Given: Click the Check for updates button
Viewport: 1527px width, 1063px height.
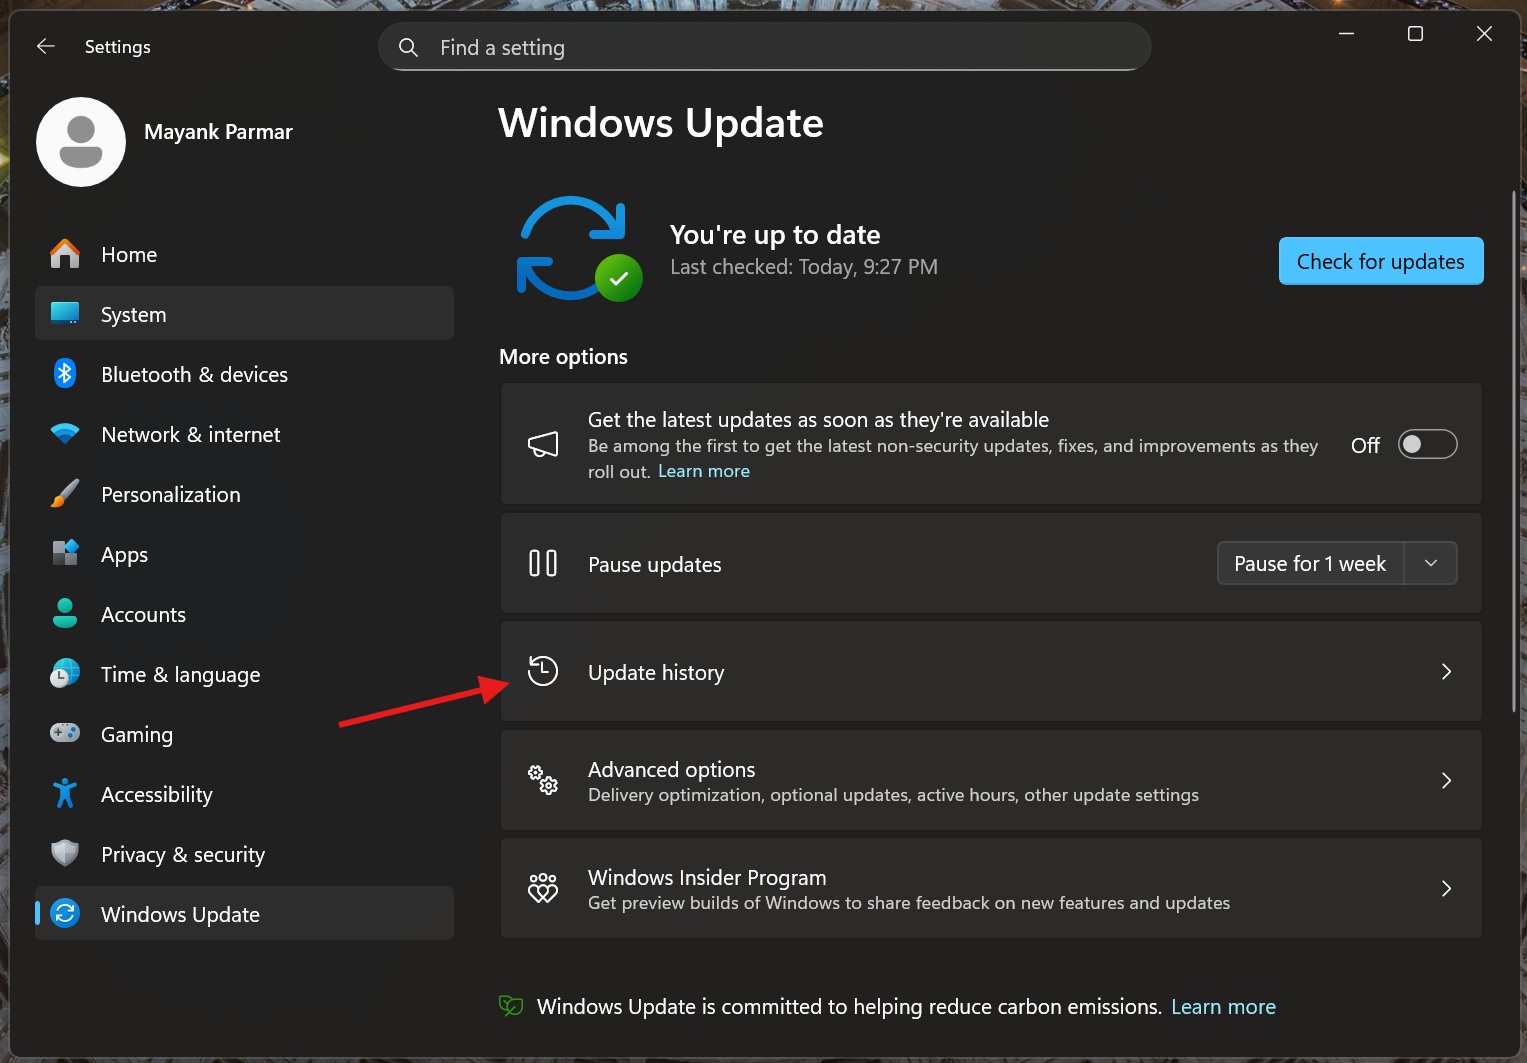Looking at the screenshot, I should pyautogui.click(x=1380, y=261).
